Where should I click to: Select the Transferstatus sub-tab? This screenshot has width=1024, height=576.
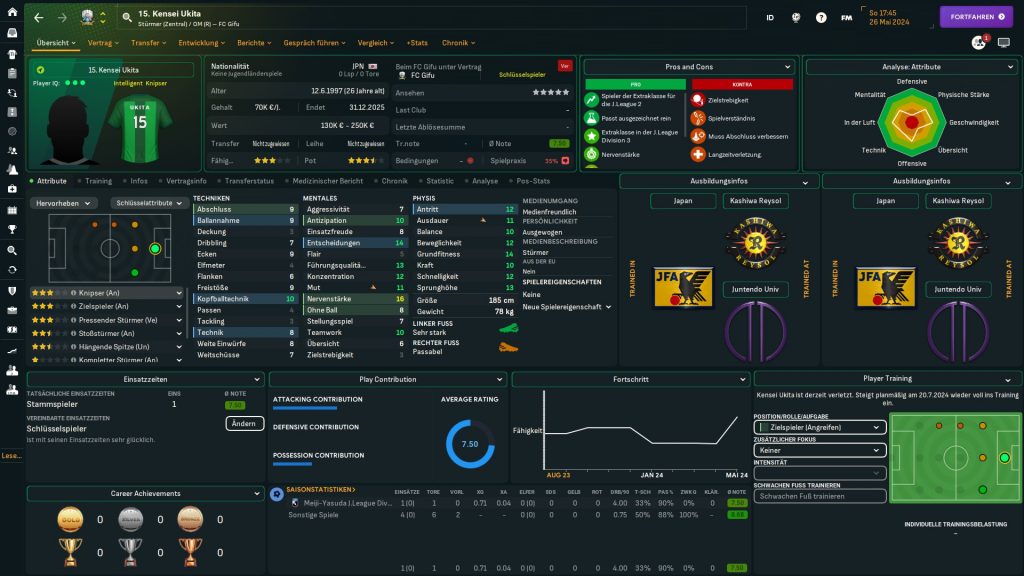[249, 181]
